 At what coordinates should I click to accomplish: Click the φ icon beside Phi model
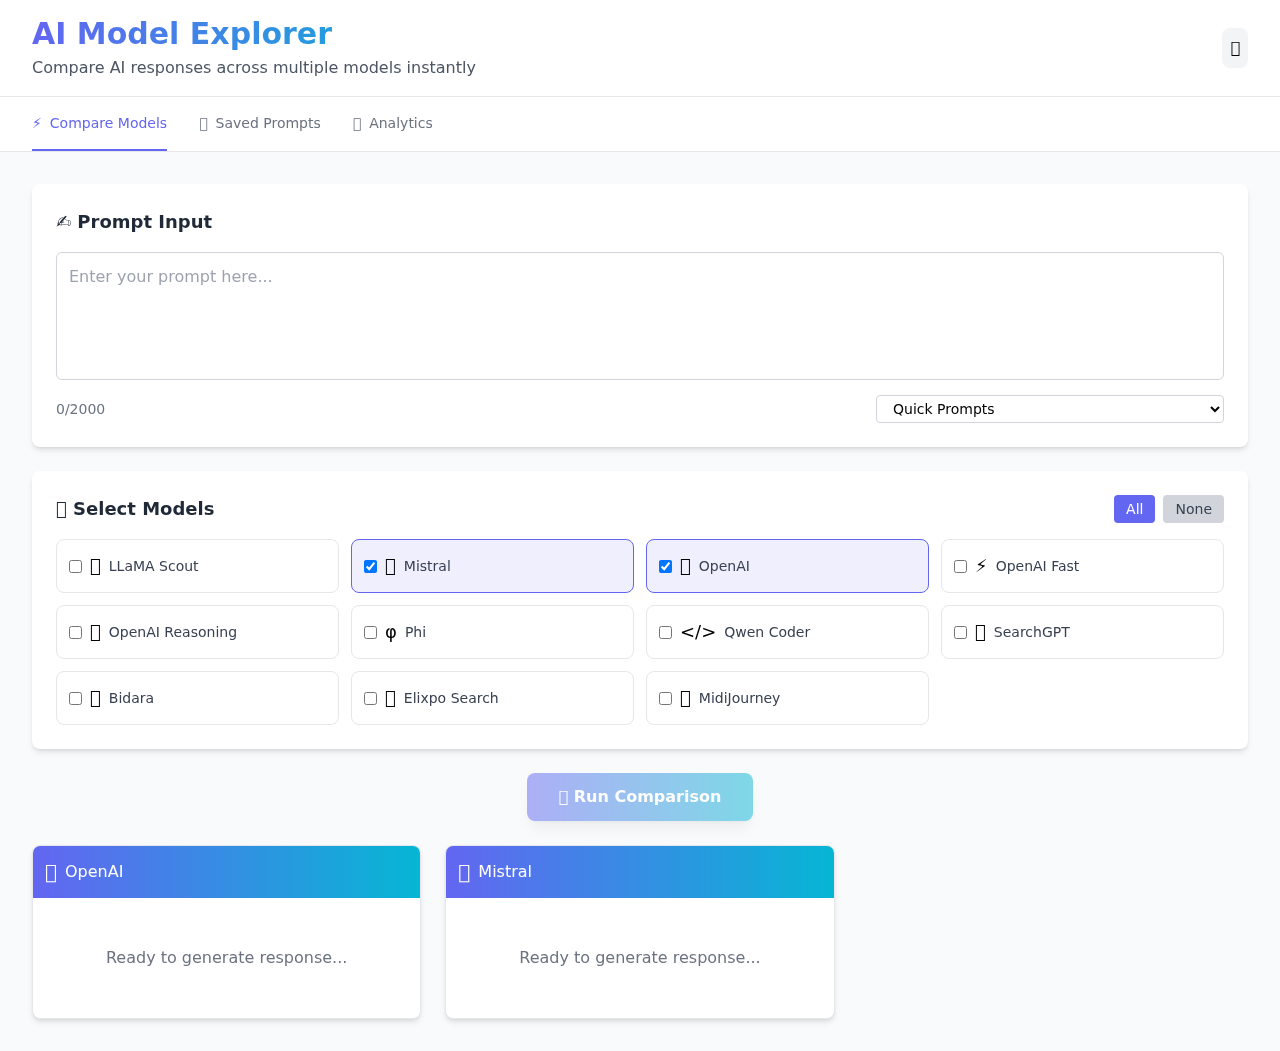pyautogui.click(x=390, y=632)
